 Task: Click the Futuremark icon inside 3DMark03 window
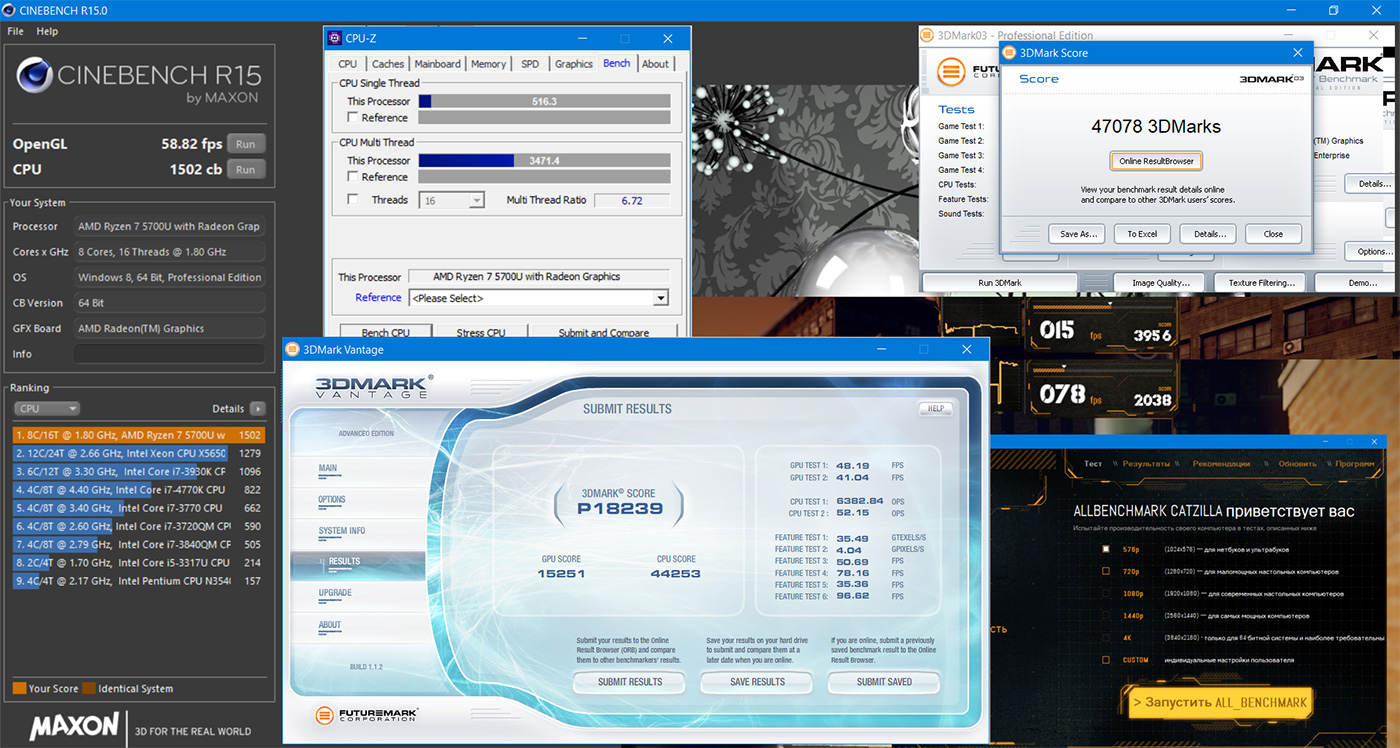949,71
